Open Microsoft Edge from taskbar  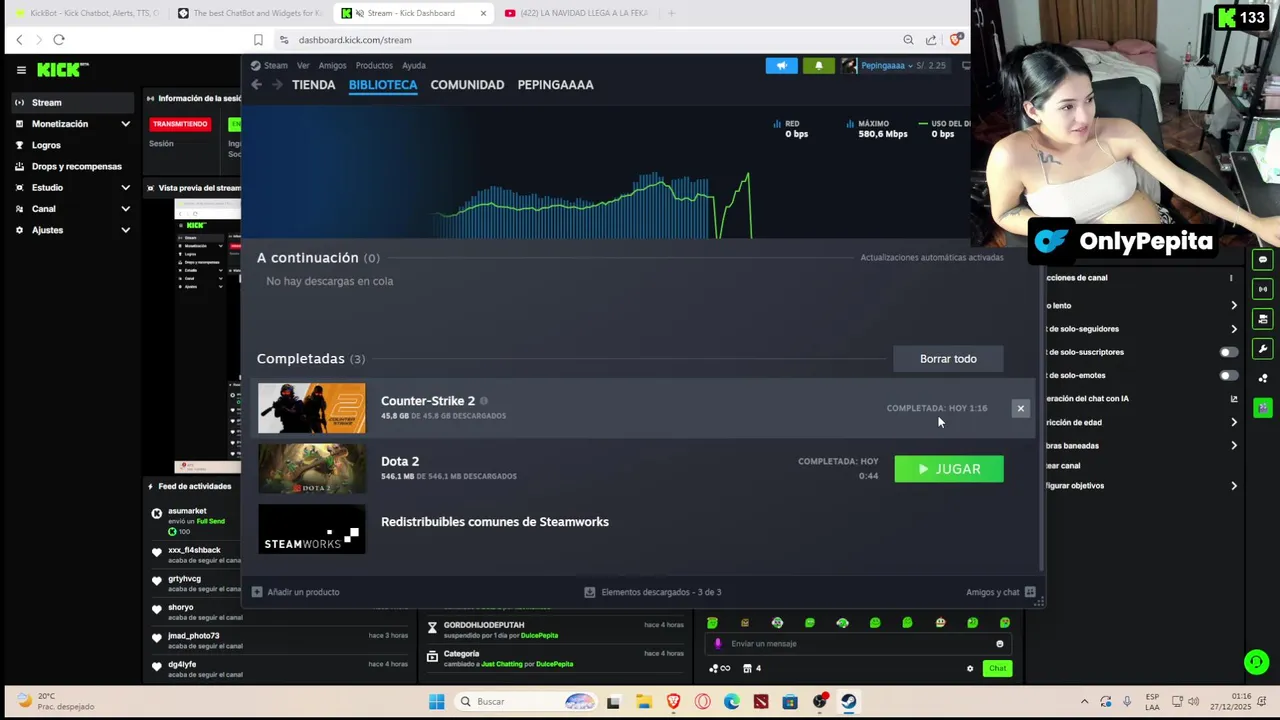click(732, 702)
